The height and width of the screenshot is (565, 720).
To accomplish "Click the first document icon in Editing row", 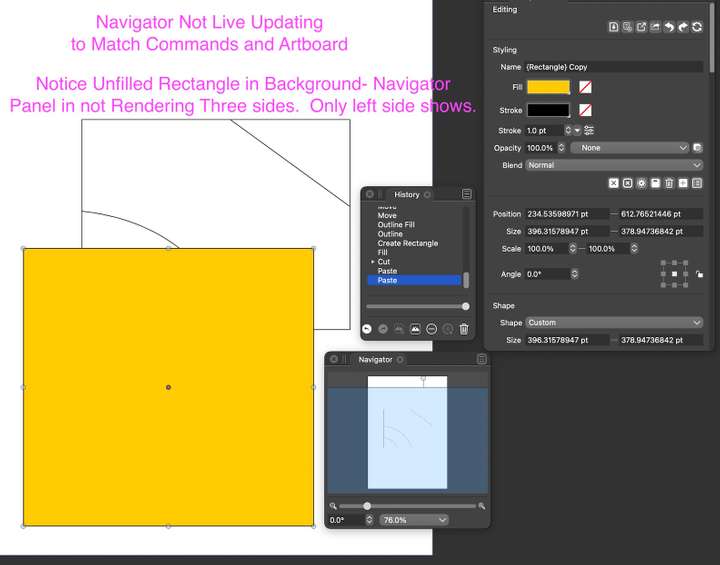I will tap(613, 27).
